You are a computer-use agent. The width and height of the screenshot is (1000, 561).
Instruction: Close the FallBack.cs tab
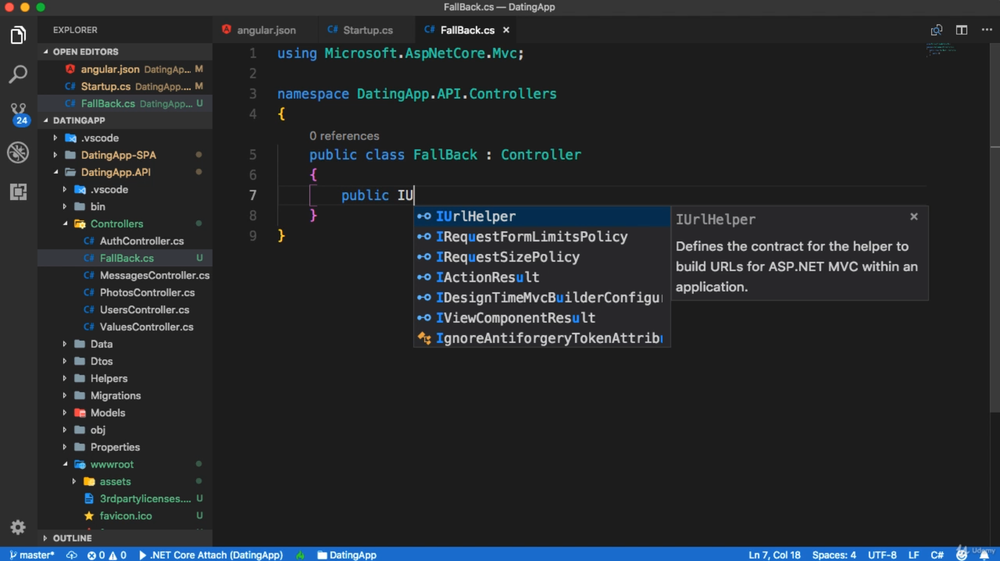pyautogui.click(x=506, y=30)
